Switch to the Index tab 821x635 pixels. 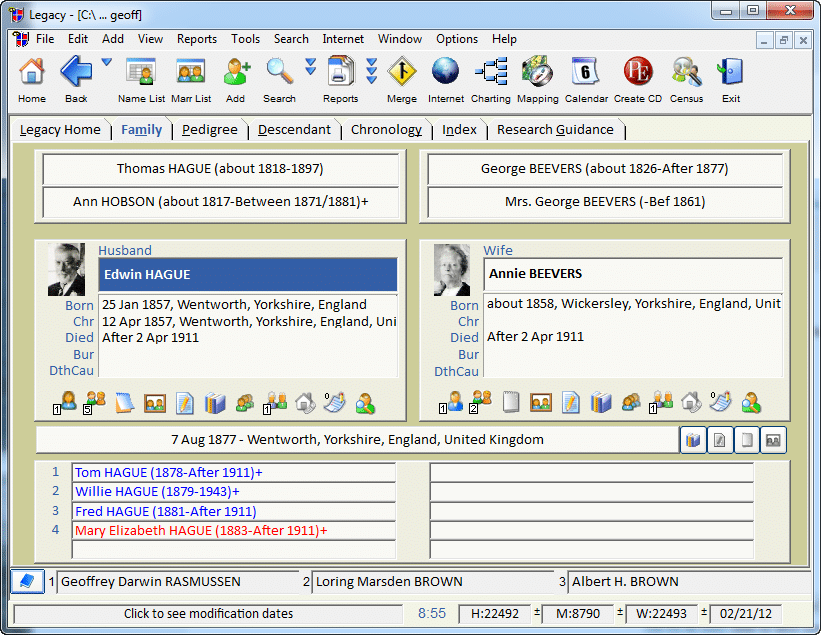pos(459,130)
